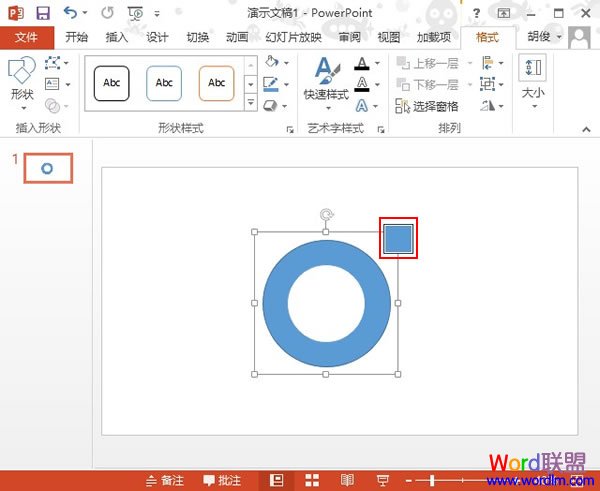Toggle Comments pane (批注) in status bar

tap(222, 480)
